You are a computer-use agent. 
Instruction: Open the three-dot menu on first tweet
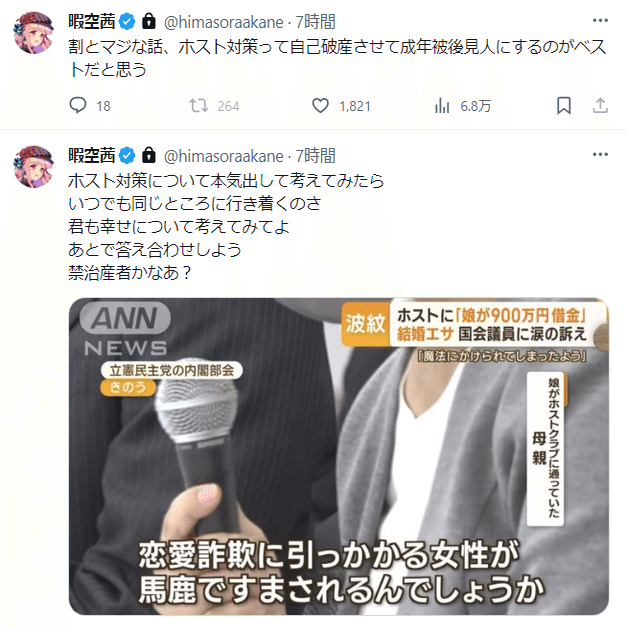[600, 20]
